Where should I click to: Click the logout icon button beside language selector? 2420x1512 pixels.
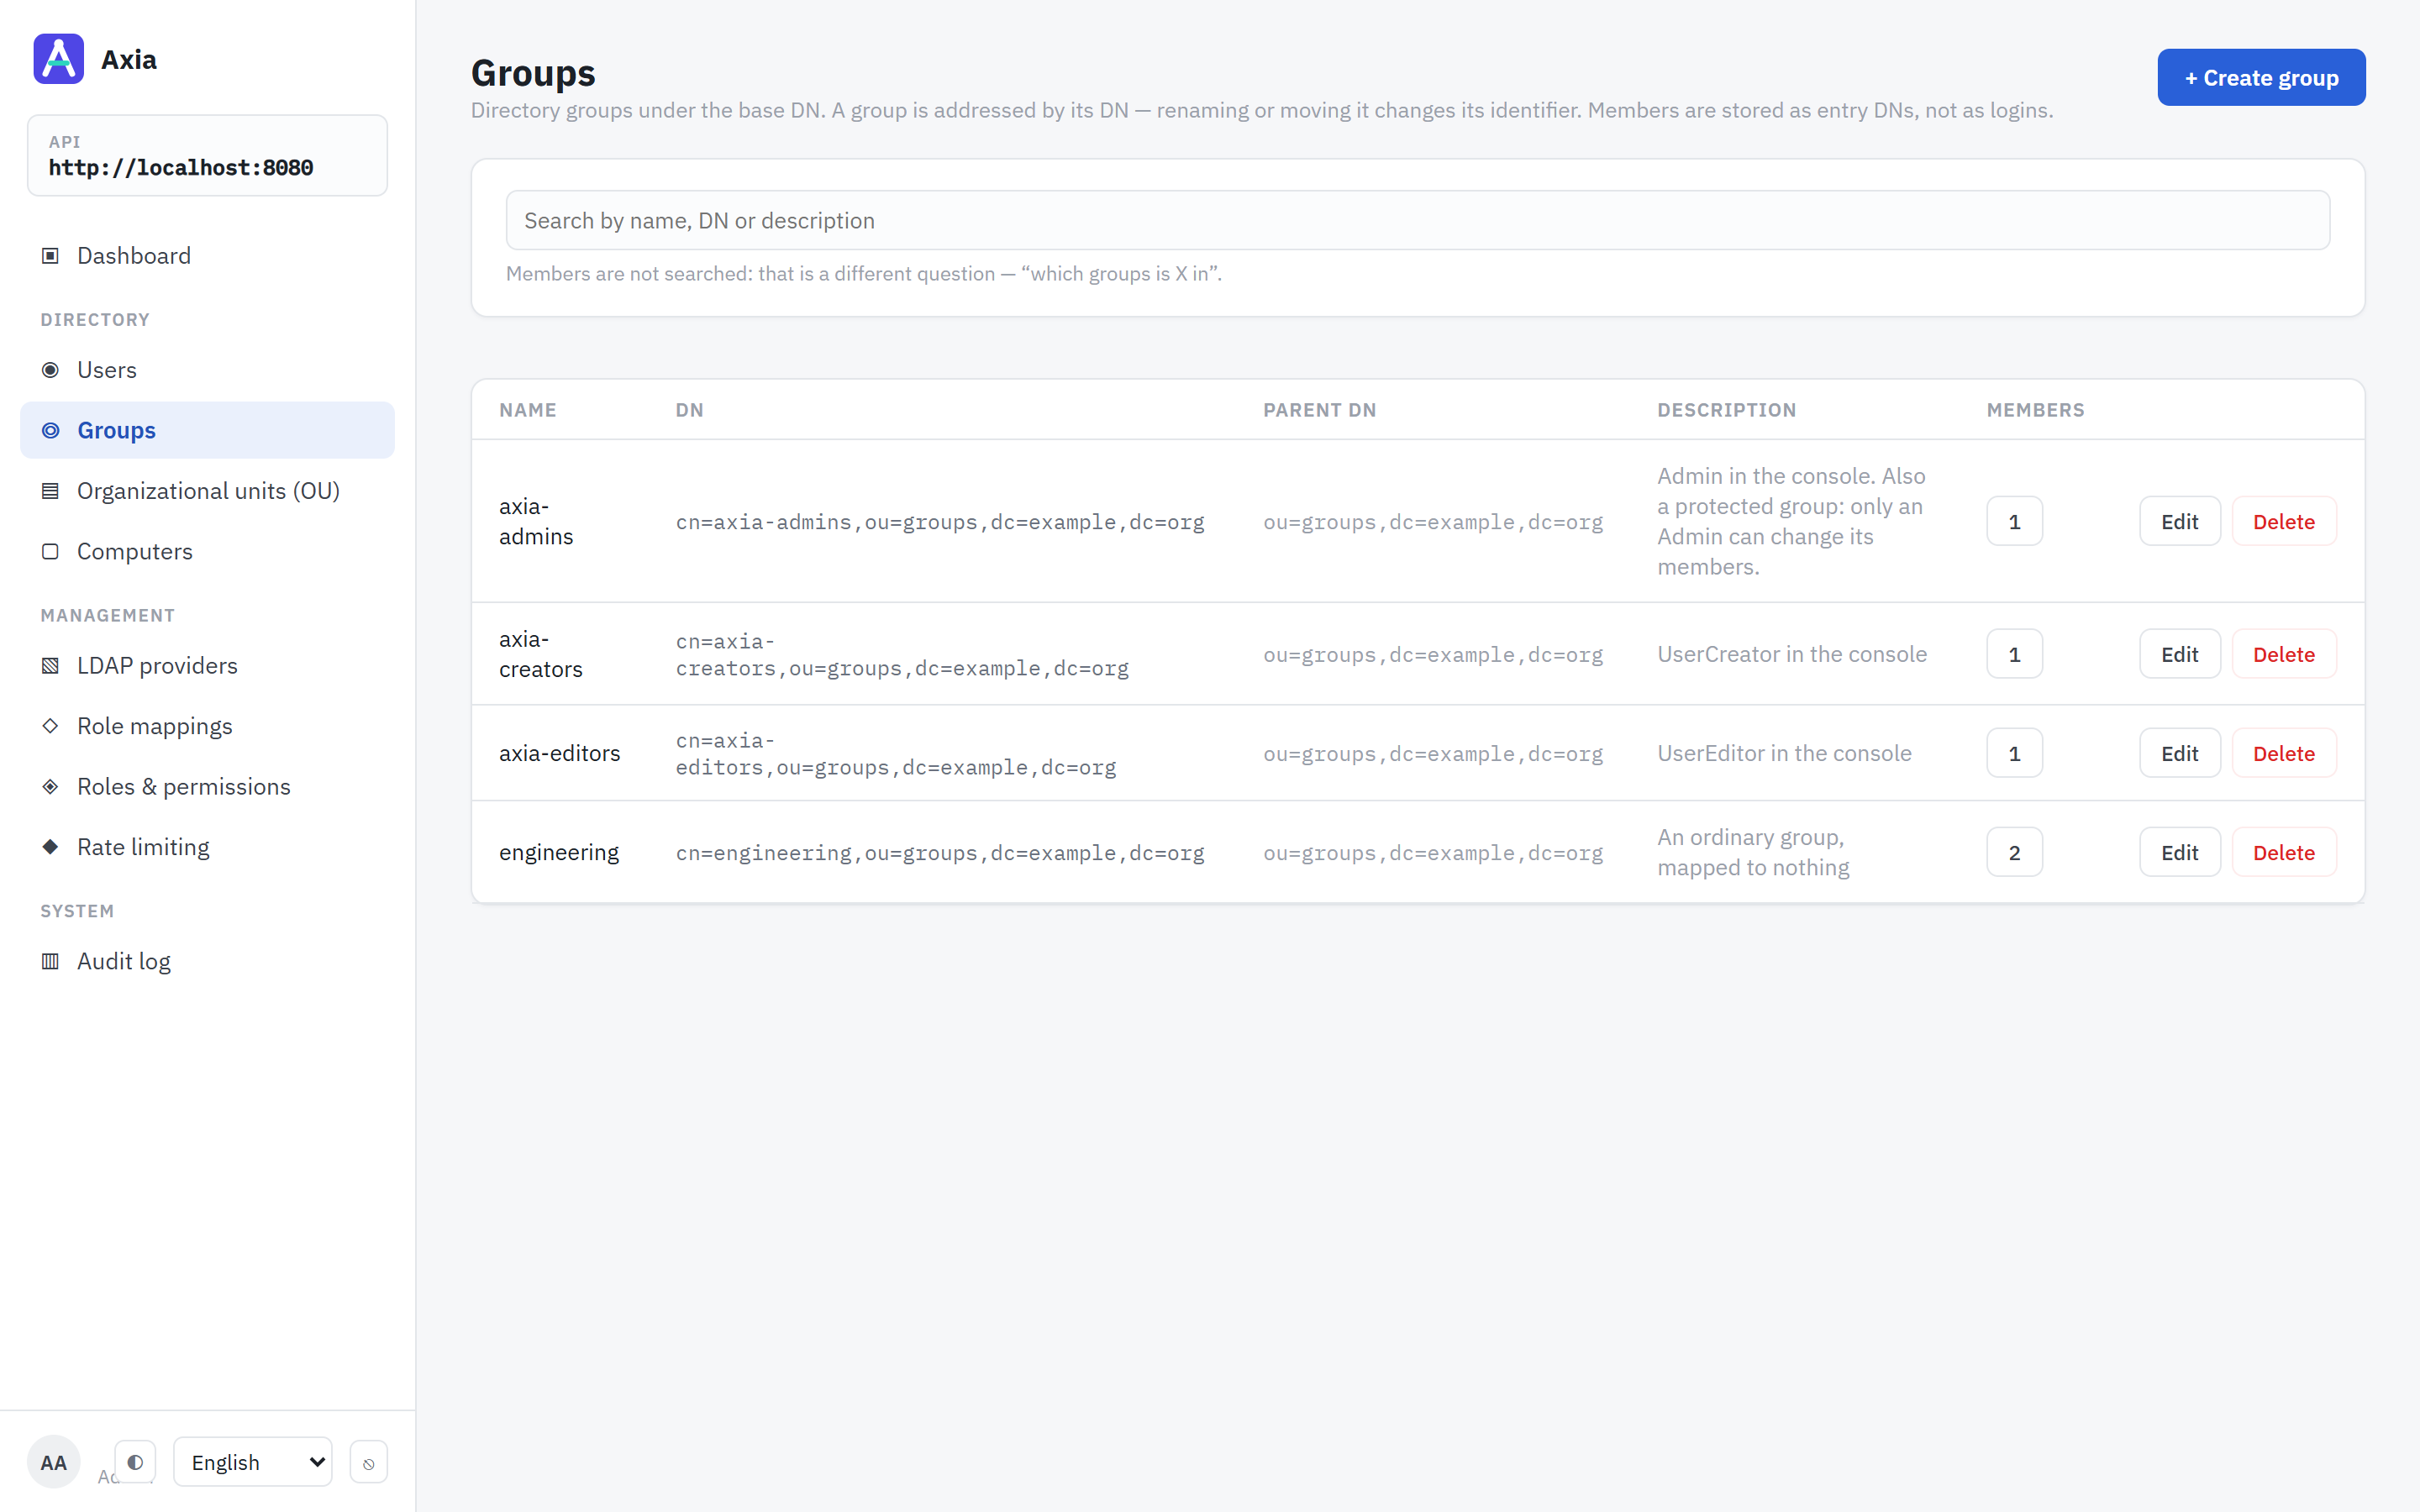[369, 1462]
